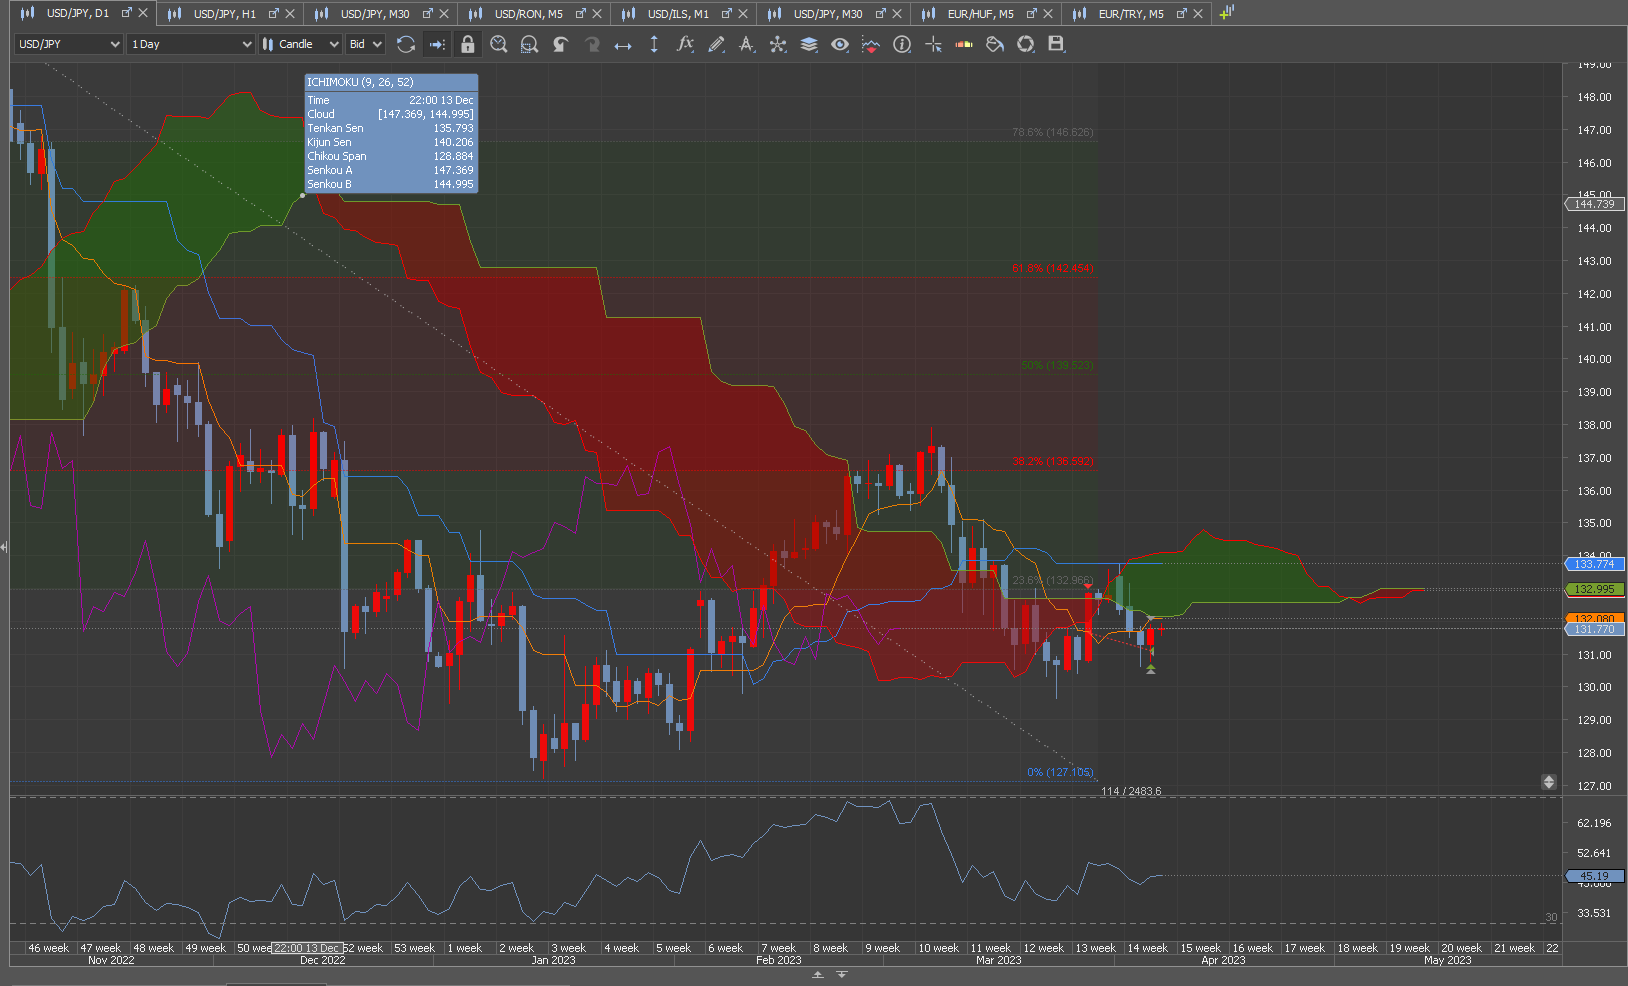This screenshot has width=1628, height=986.
Task: Expand the 1 Day timeframe dropdown
Action: [191, 44]
